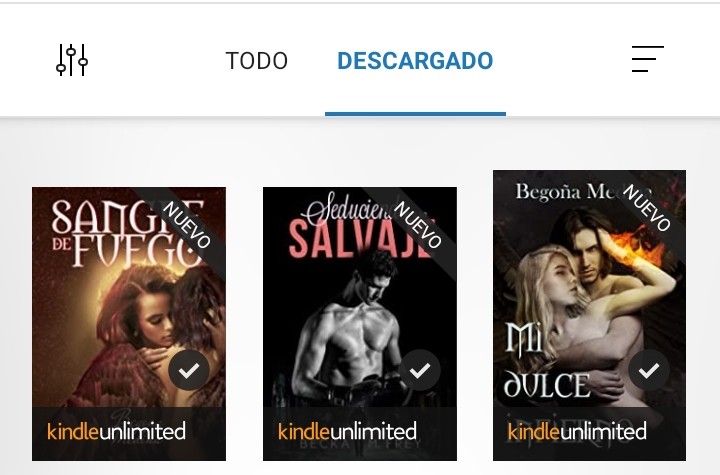Tap kindleunlimited banner under Salvaje book
This screenshot has width=720, height=475.
360,433
